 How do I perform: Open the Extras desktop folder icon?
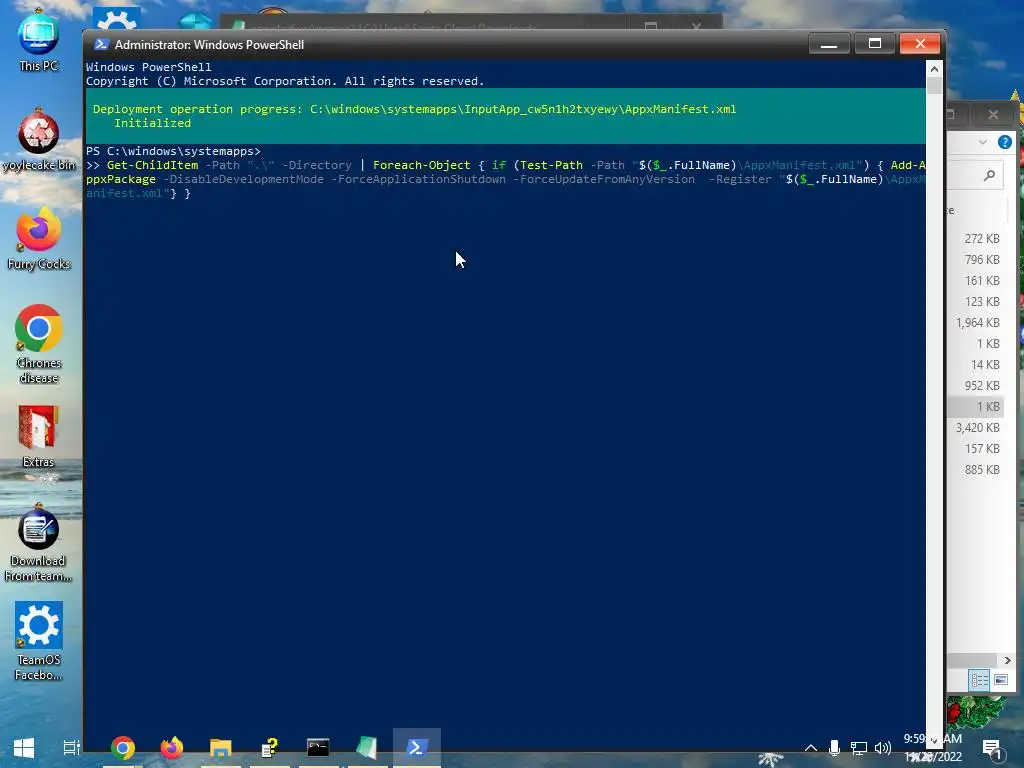(x=39, y=436)
